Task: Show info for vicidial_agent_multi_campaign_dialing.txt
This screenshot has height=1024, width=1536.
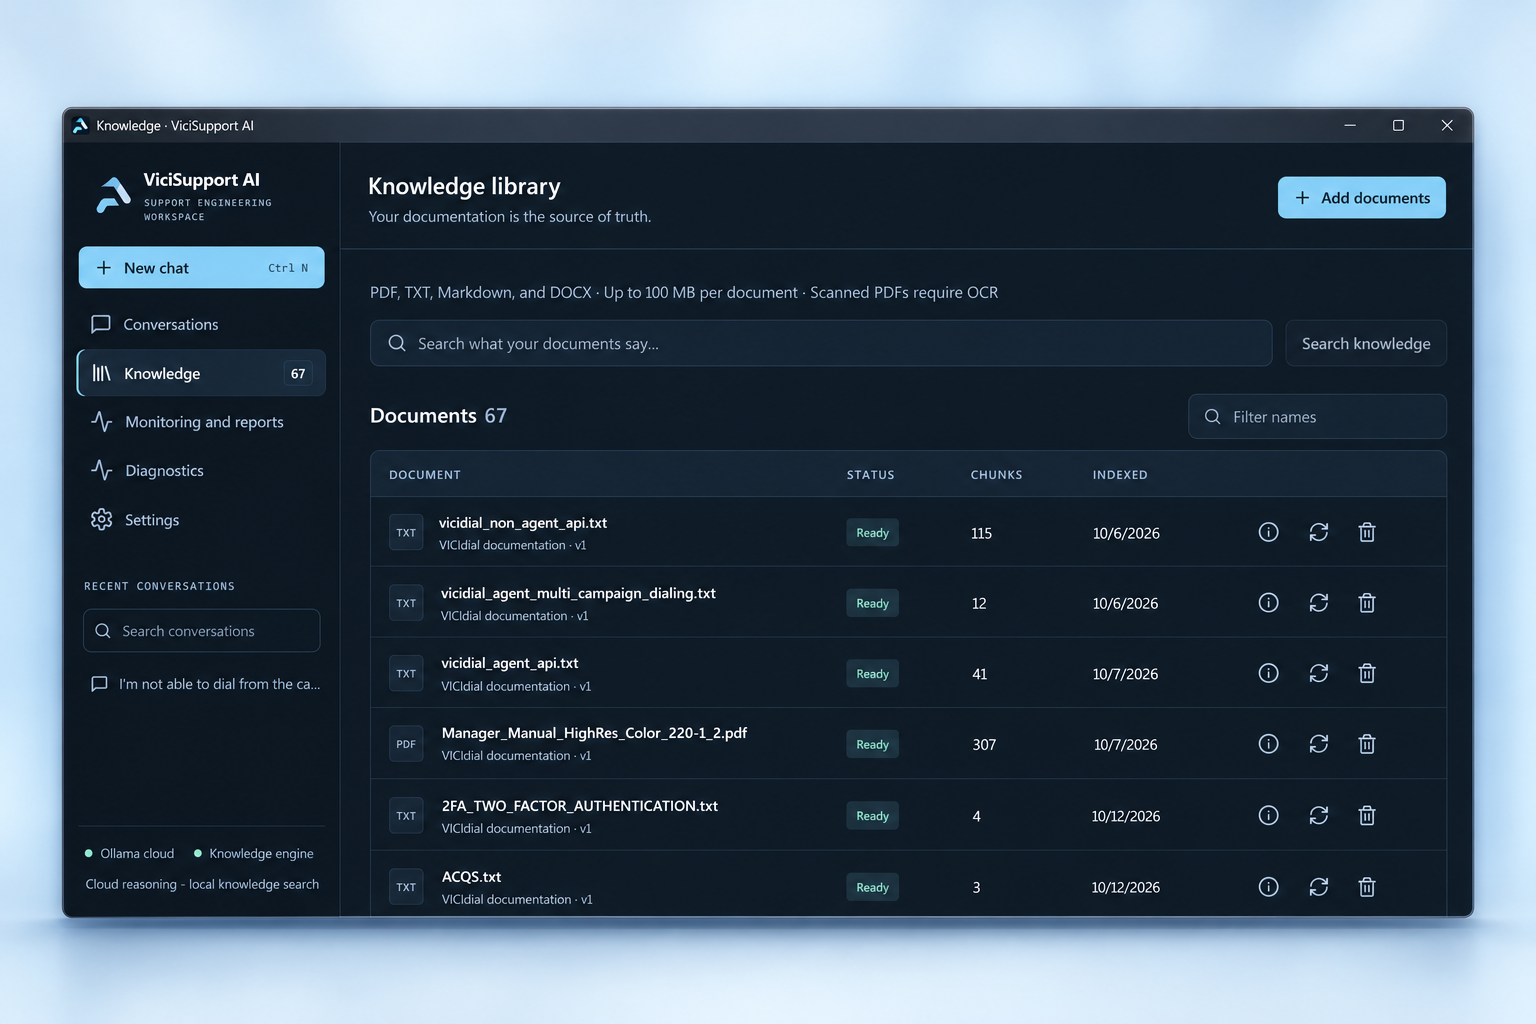Action: [1268, 602]
